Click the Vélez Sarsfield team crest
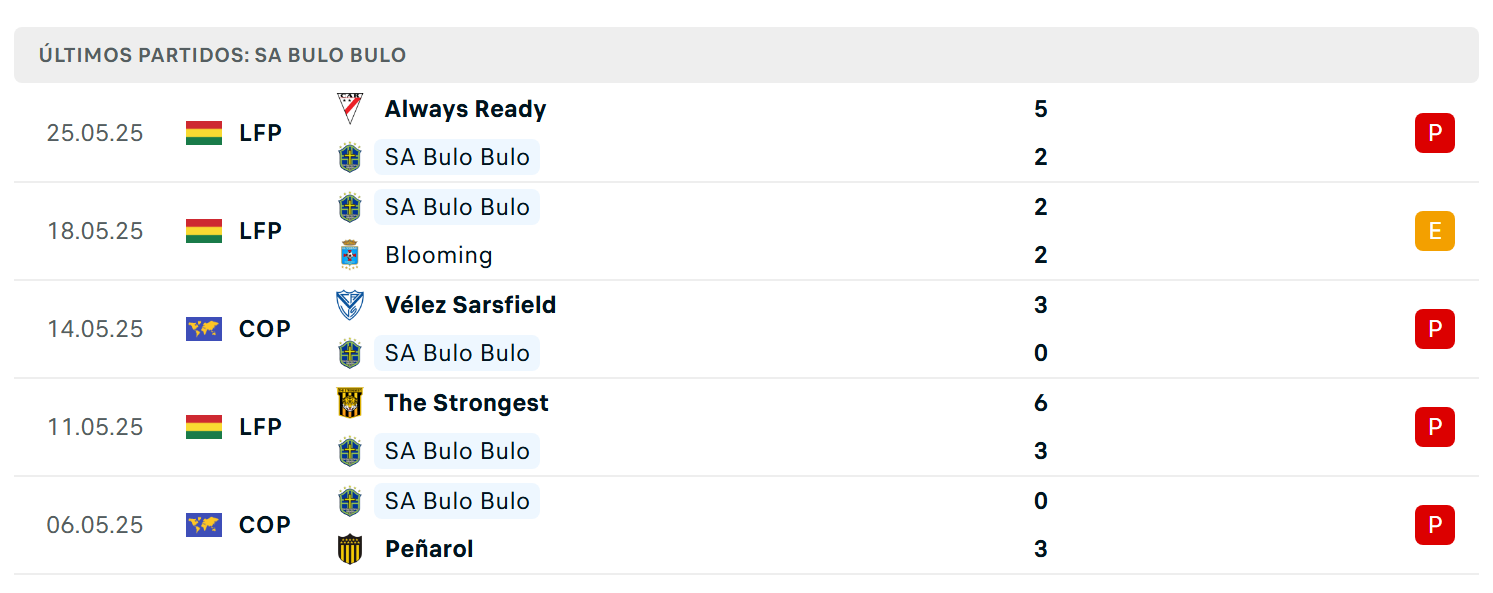 (x=350, y=305)
